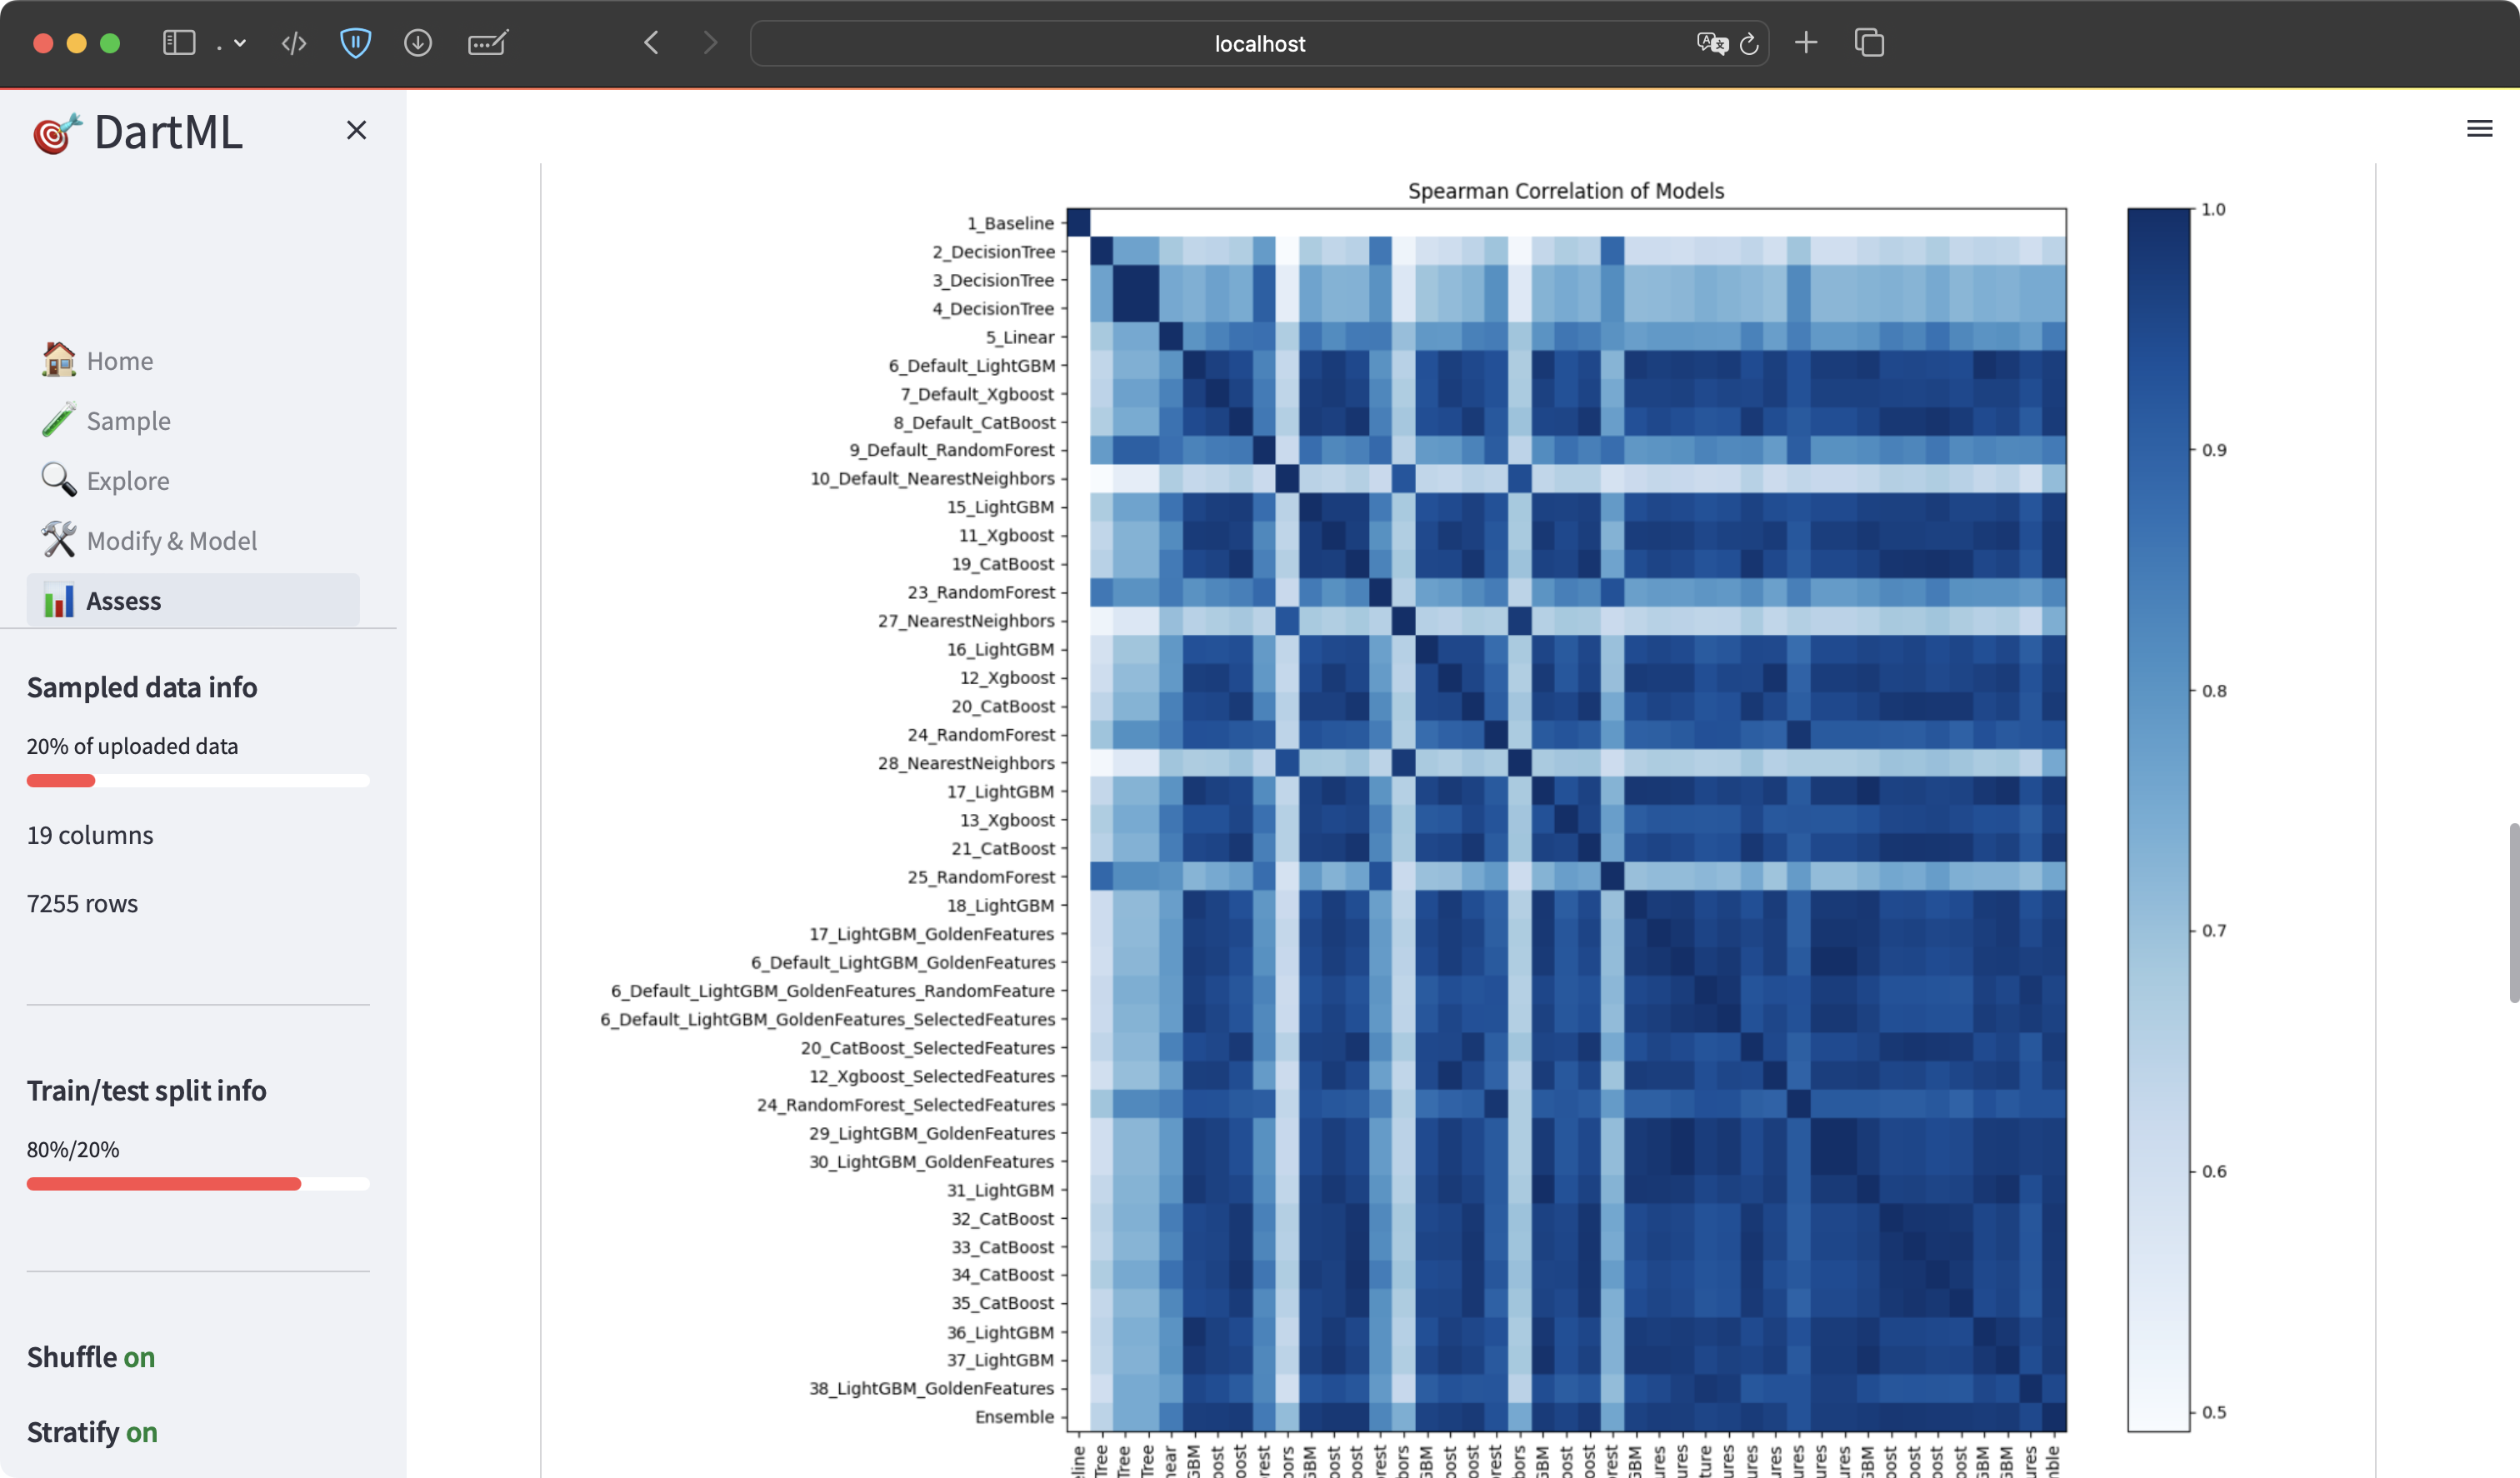Select the Assess page
This screenshot has height=1478, width=2520.
(x=193, y=600)
